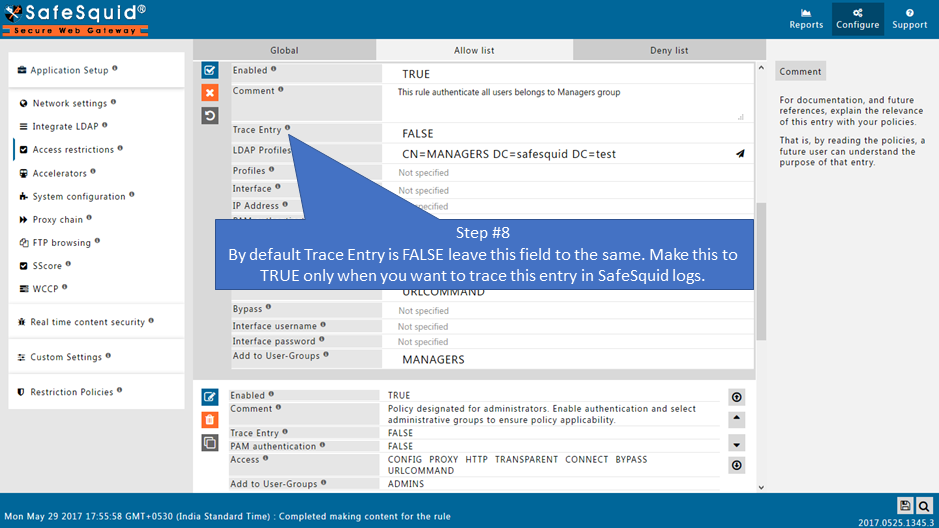Open Real time content security section

coord(86,322)
